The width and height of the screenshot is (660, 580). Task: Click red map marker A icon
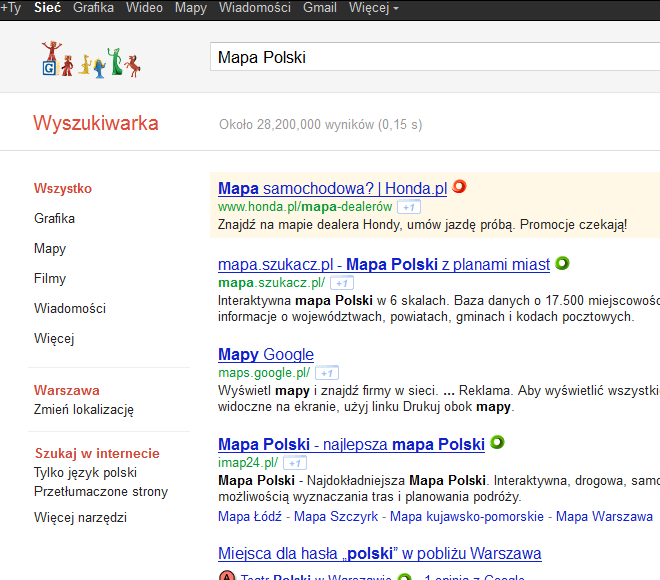(227, 576)
